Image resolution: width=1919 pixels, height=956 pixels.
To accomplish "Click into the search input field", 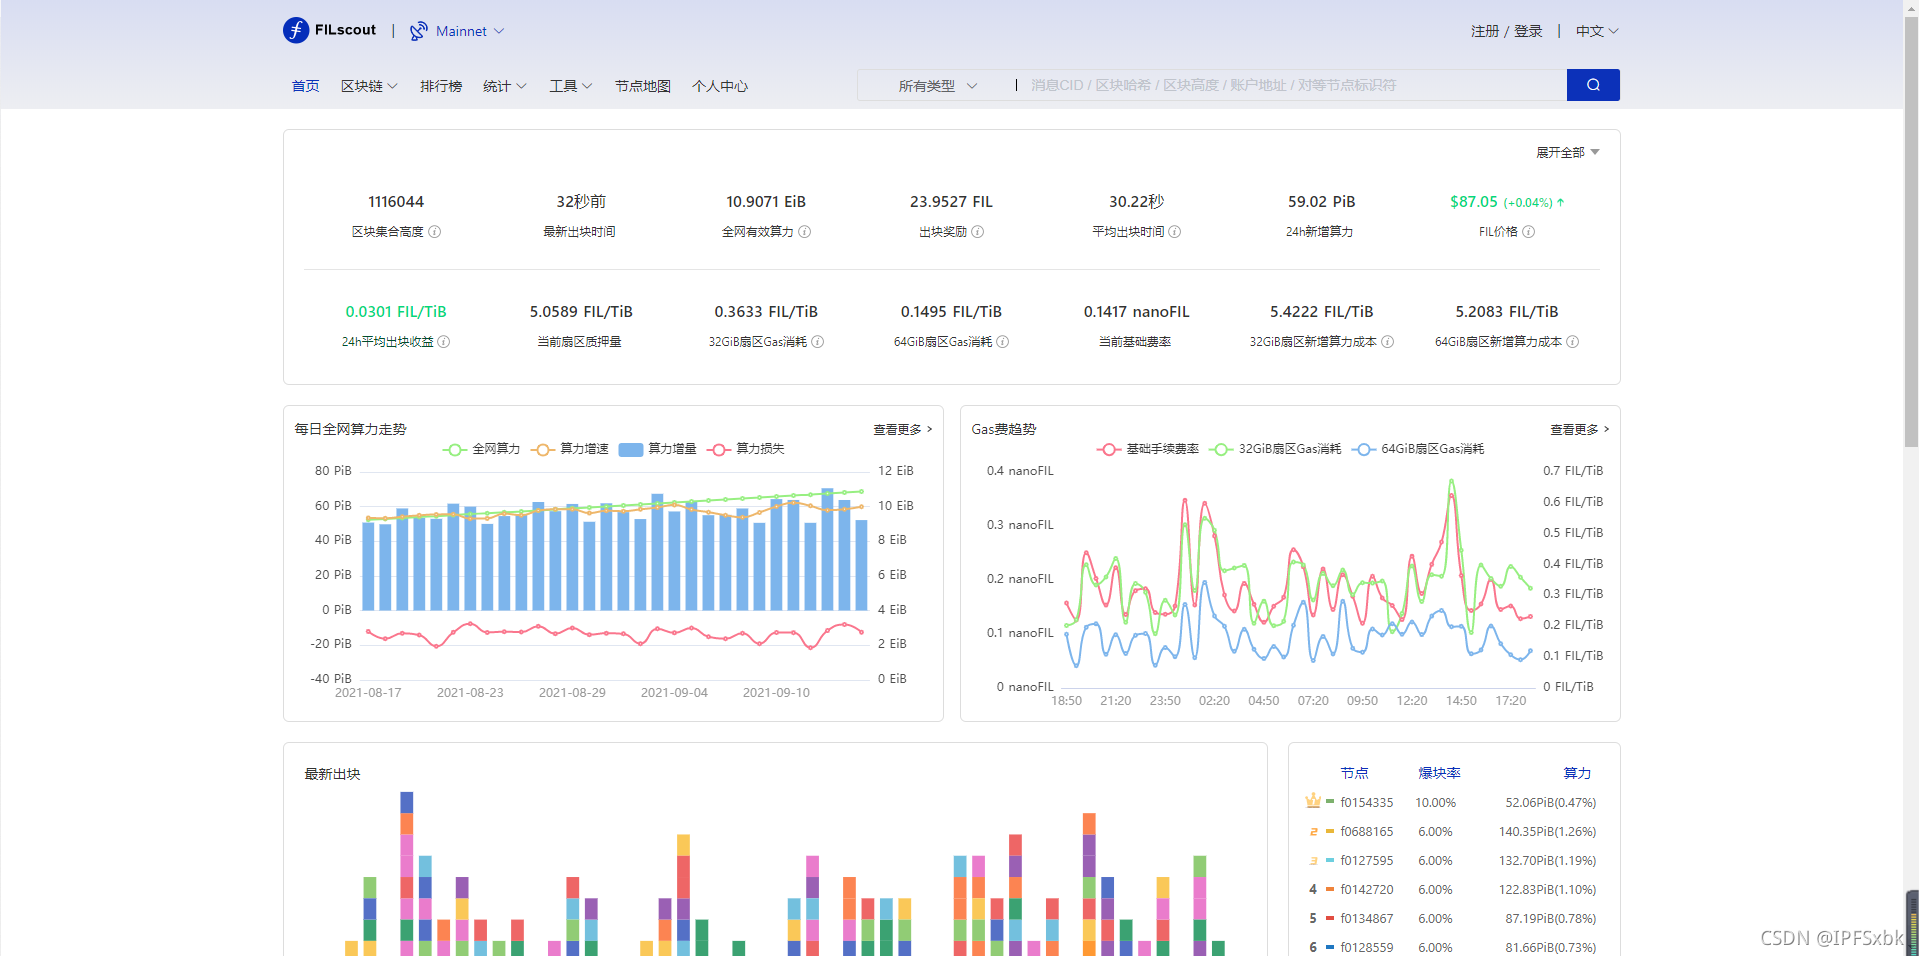I will (1290, 85).
